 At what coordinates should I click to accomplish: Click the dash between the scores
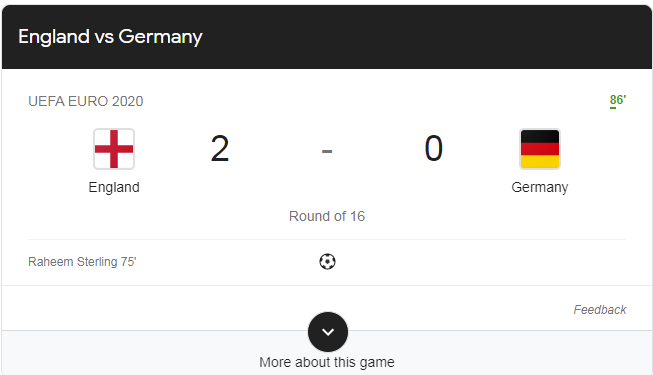pos(327,151)
